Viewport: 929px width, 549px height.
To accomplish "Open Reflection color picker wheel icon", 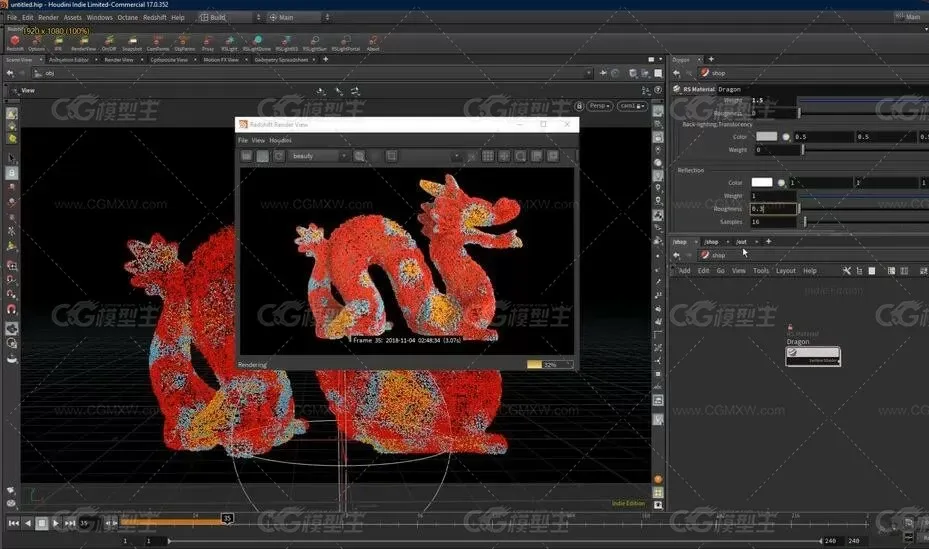I will 781,182.
